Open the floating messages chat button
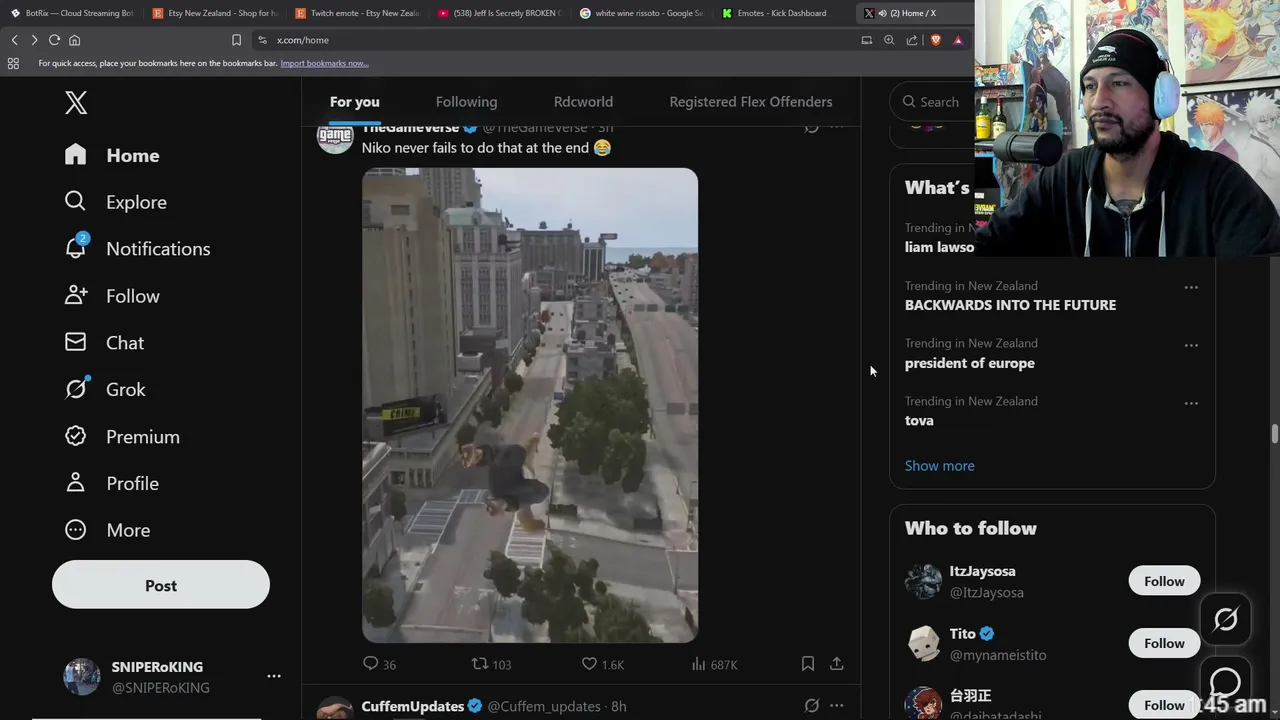Image resolution: width=1280 pixels, height=720 pixels. tap(1225, 682)
